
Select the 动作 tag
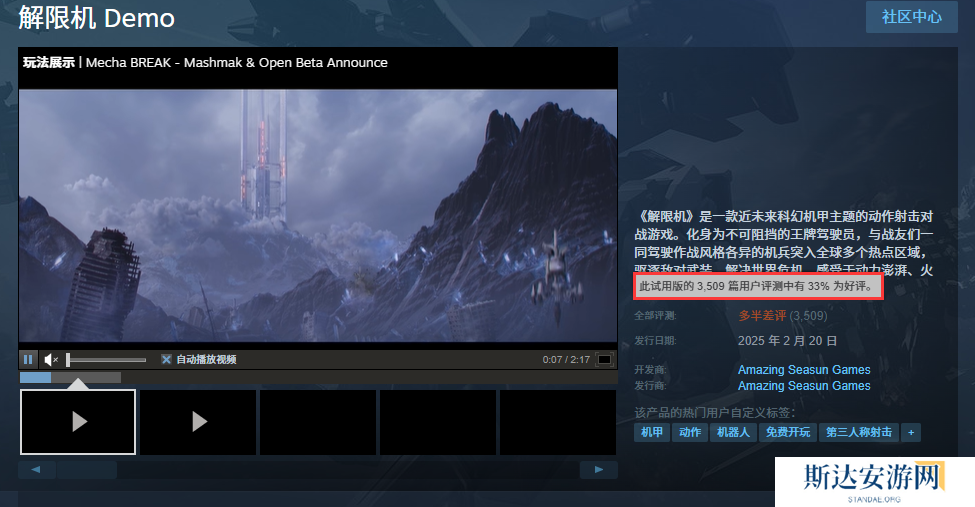(690, 432)
